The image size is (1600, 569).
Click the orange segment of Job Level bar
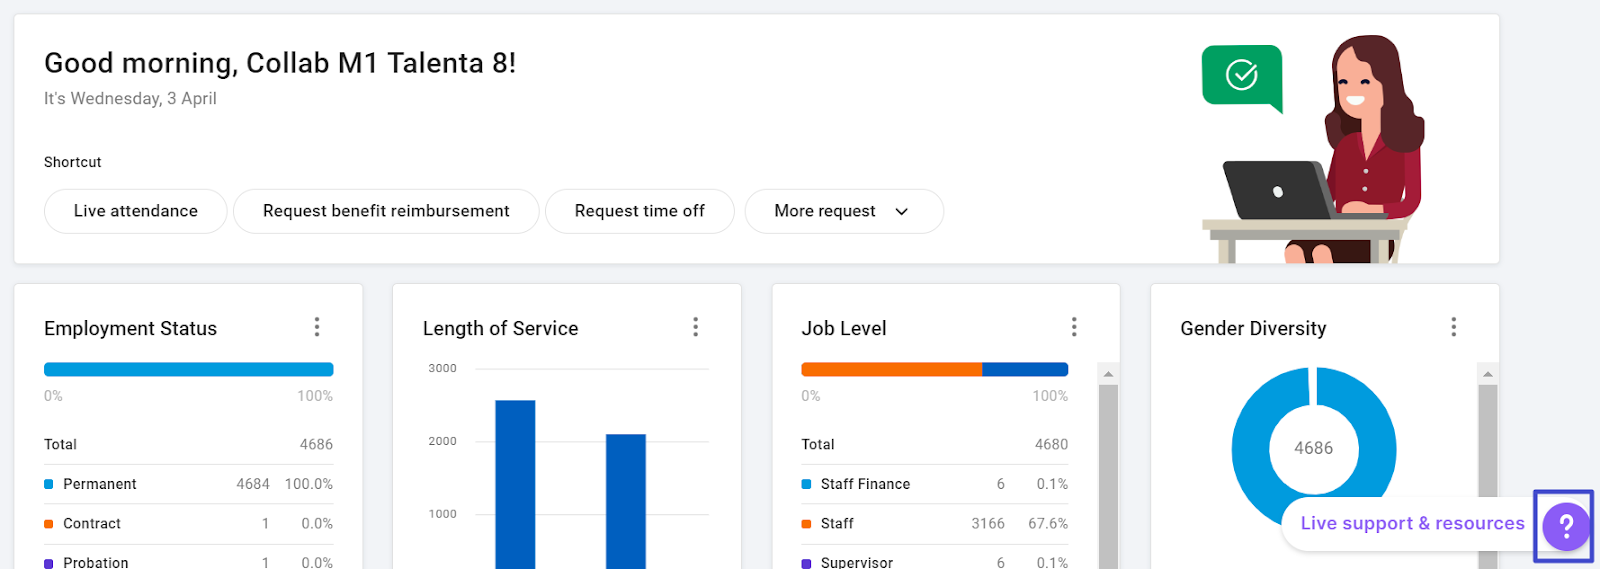click(x=892, y=369)
